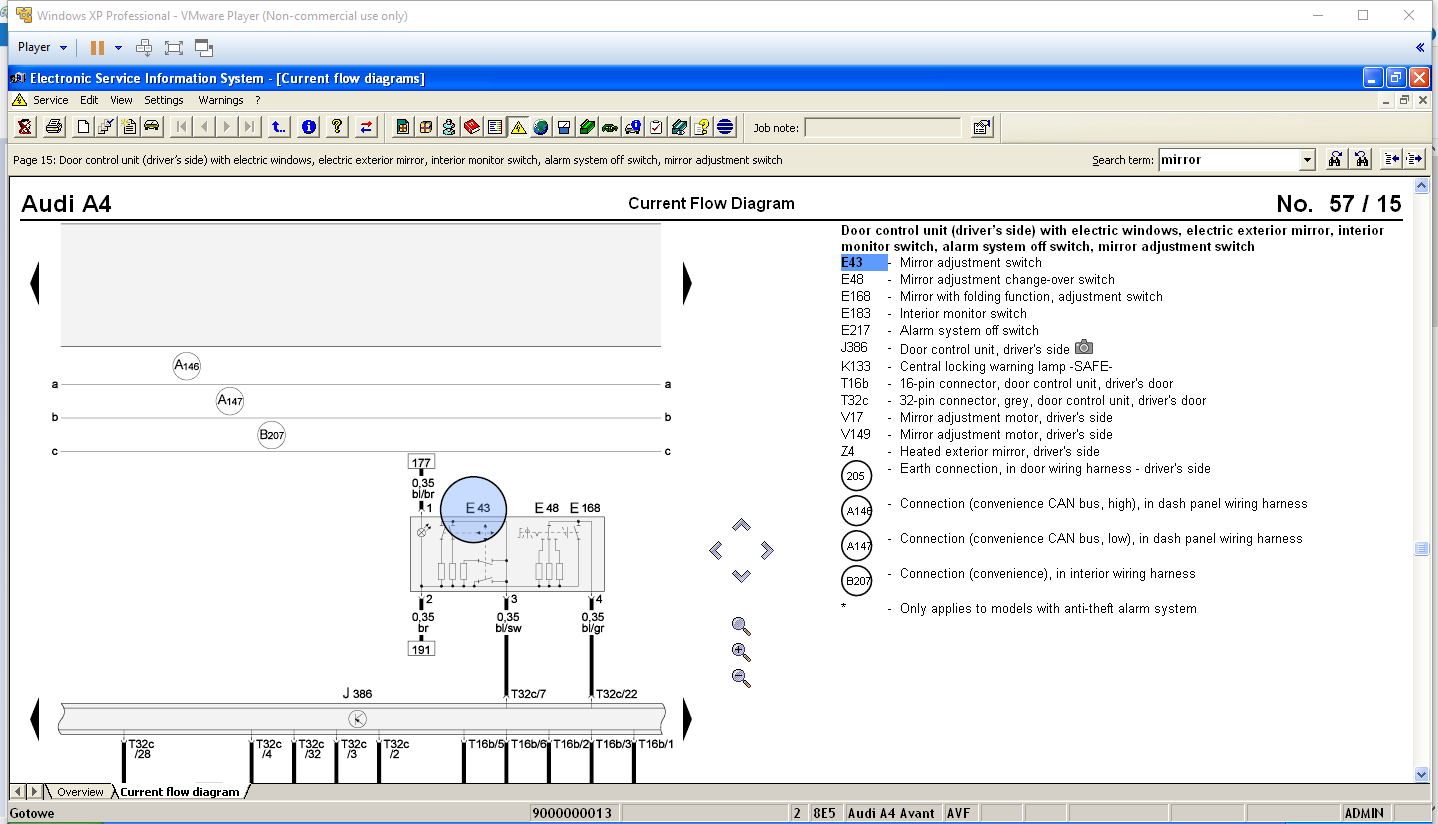
Task: Click the blank new page toolbar icon
Action: click(83, 127)
